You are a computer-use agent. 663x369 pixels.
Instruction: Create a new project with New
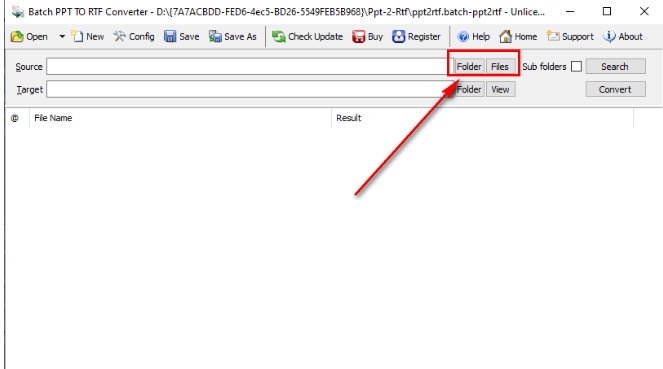pyautogui.click(x=88, y=37)
